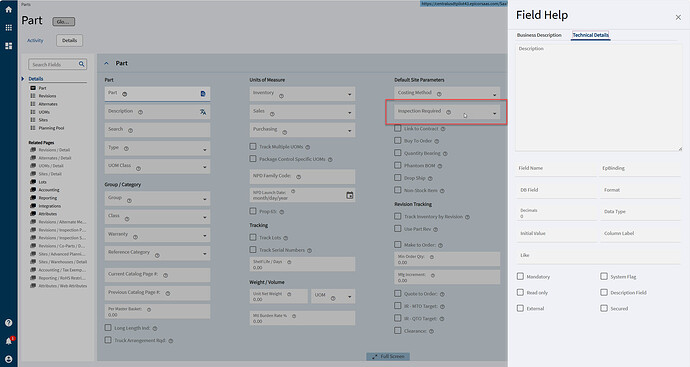Click the document icon in Part field
The image size is (690, 367).
click(x=203, y=93)
